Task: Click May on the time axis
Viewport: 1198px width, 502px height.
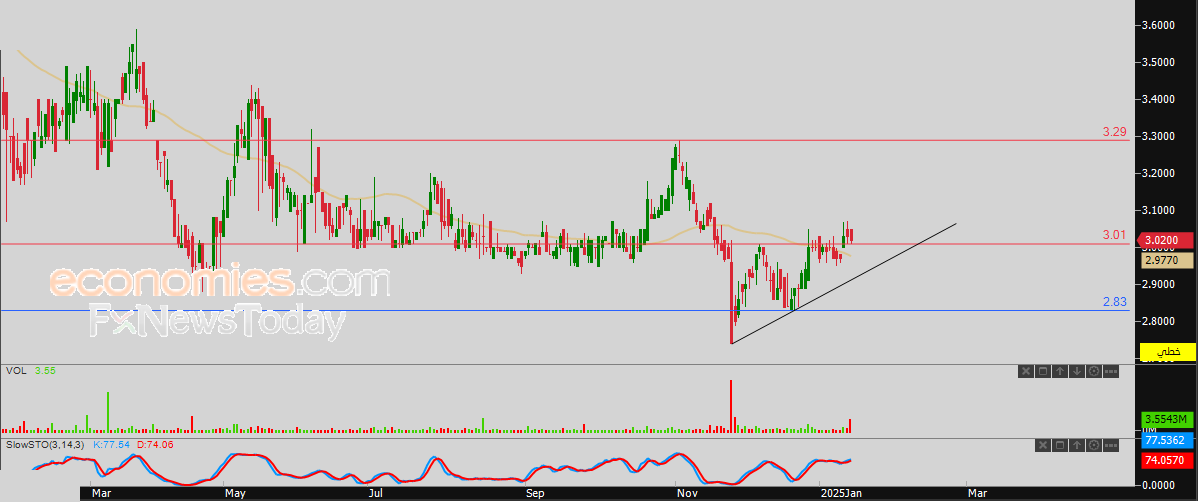Action: click(x=235, y=494)
